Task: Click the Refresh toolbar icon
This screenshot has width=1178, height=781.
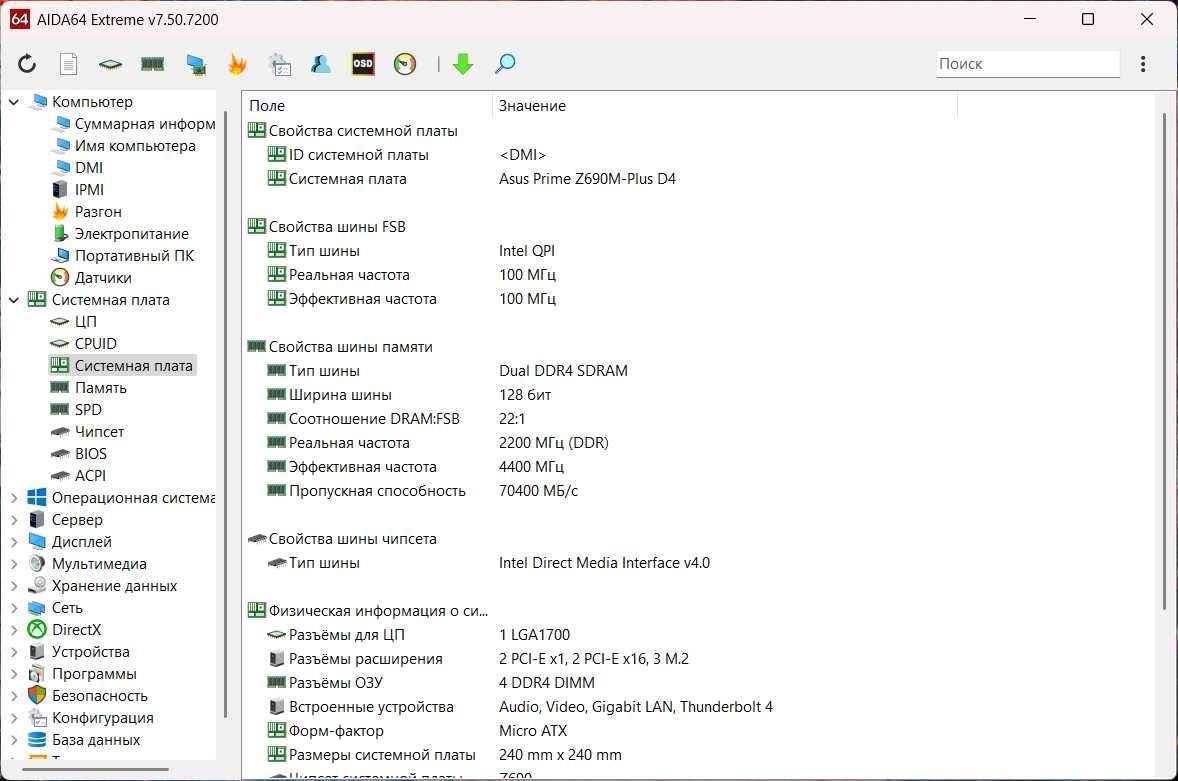Action: [x=27, y=64]
